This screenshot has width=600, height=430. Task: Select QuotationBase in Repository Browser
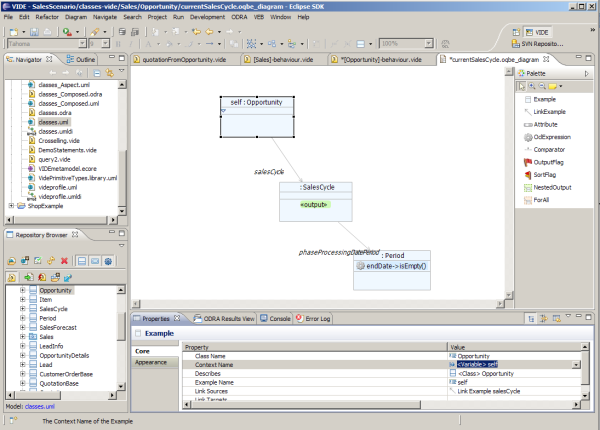click(59, 383)
